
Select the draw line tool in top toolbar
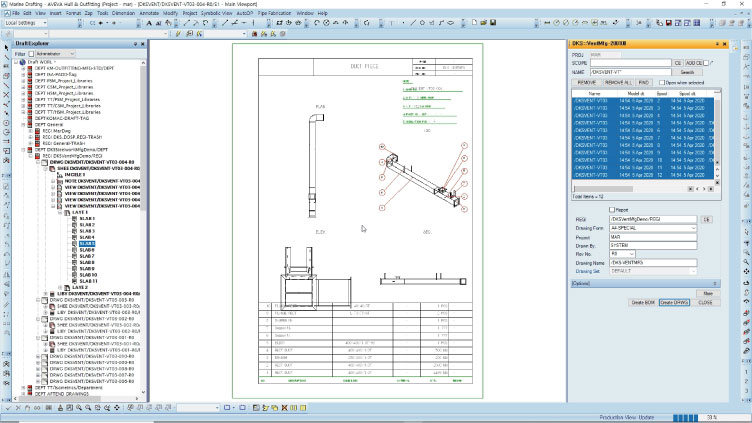[413, 23]
